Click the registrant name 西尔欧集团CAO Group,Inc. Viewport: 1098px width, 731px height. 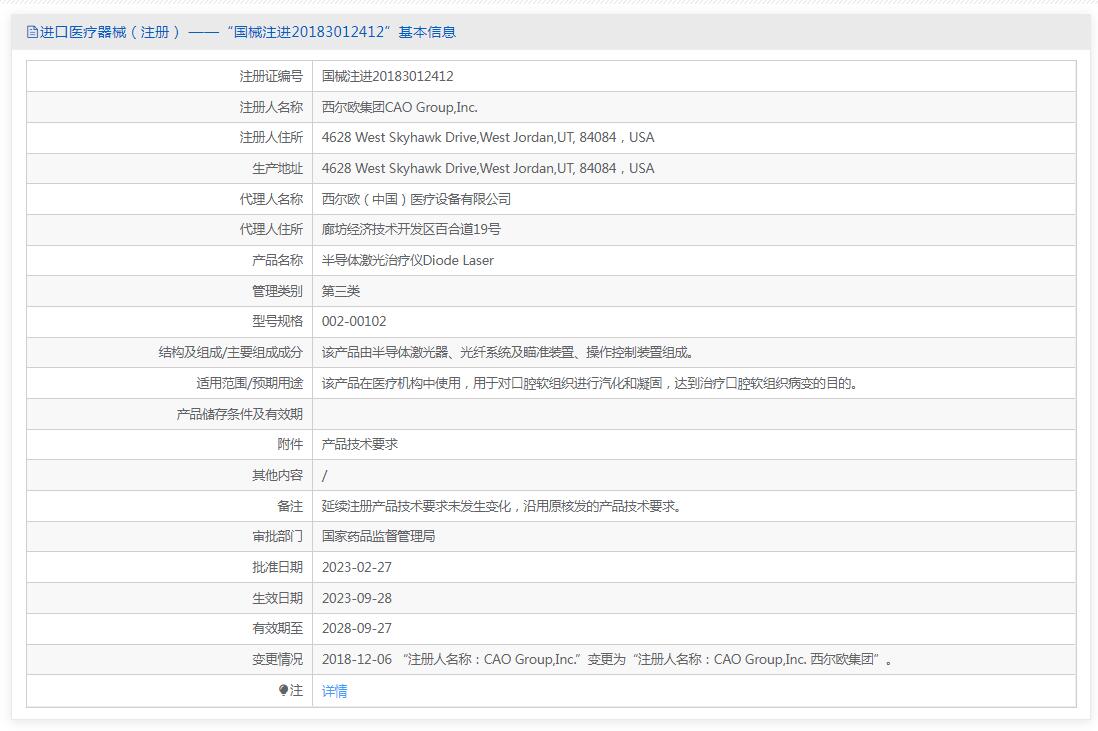coord(399,107)
